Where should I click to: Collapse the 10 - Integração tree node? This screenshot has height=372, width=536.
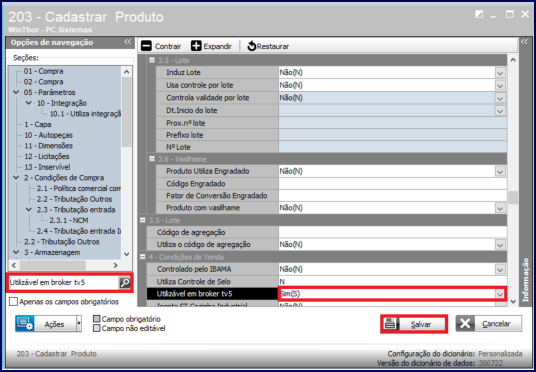[29, 103]
